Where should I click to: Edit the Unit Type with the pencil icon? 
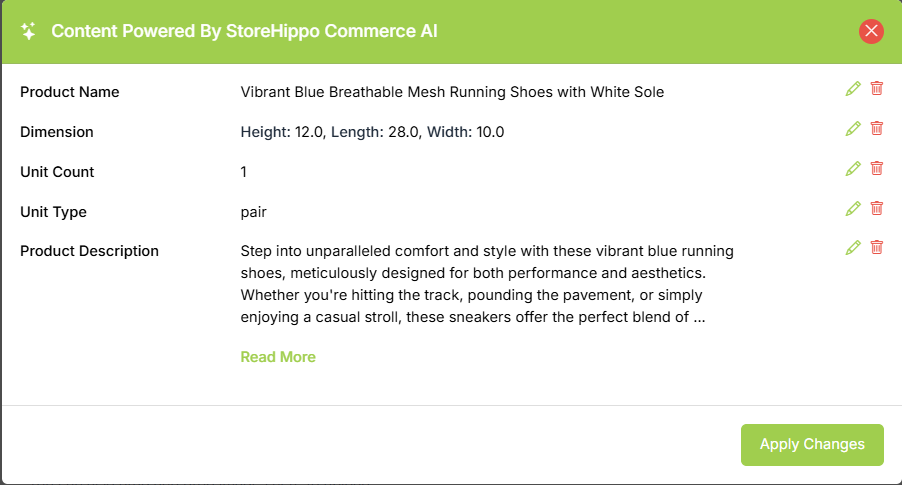pyautogui.click(x=853, y=208)
